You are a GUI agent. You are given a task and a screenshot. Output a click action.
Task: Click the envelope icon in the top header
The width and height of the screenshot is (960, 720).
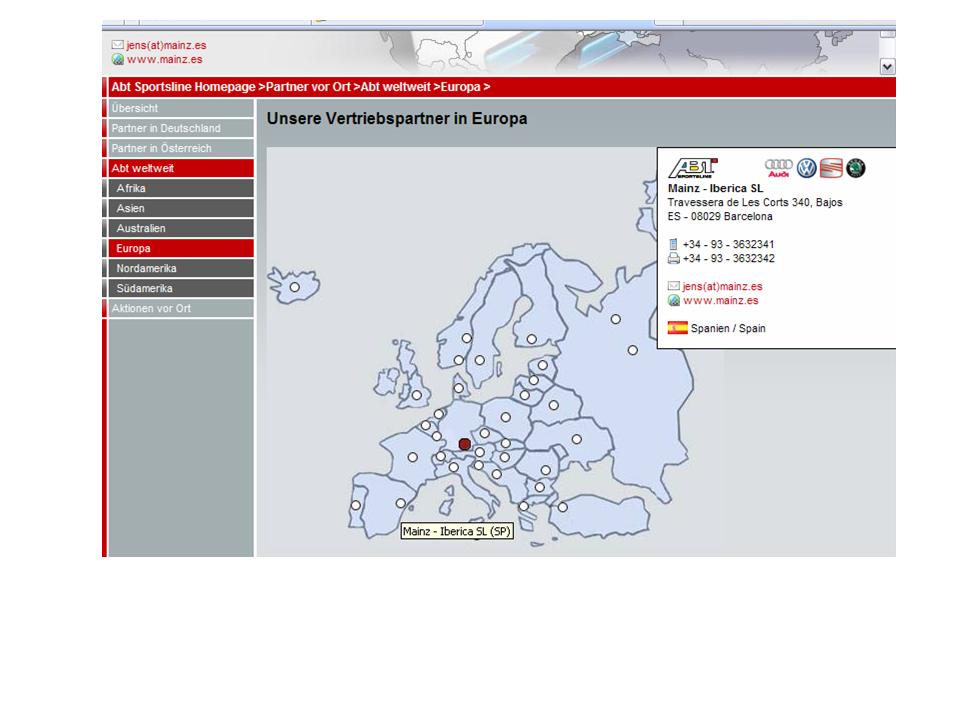pyautogui.click(x=118, y=45)
